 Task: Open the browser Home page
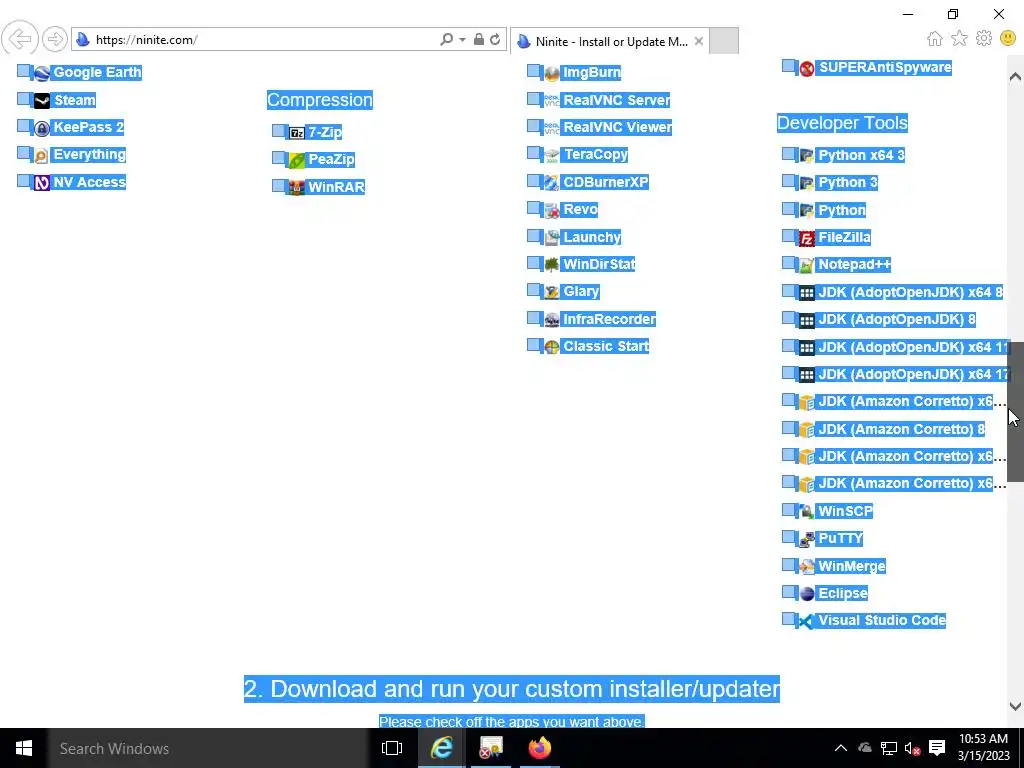tap(935, 39)
